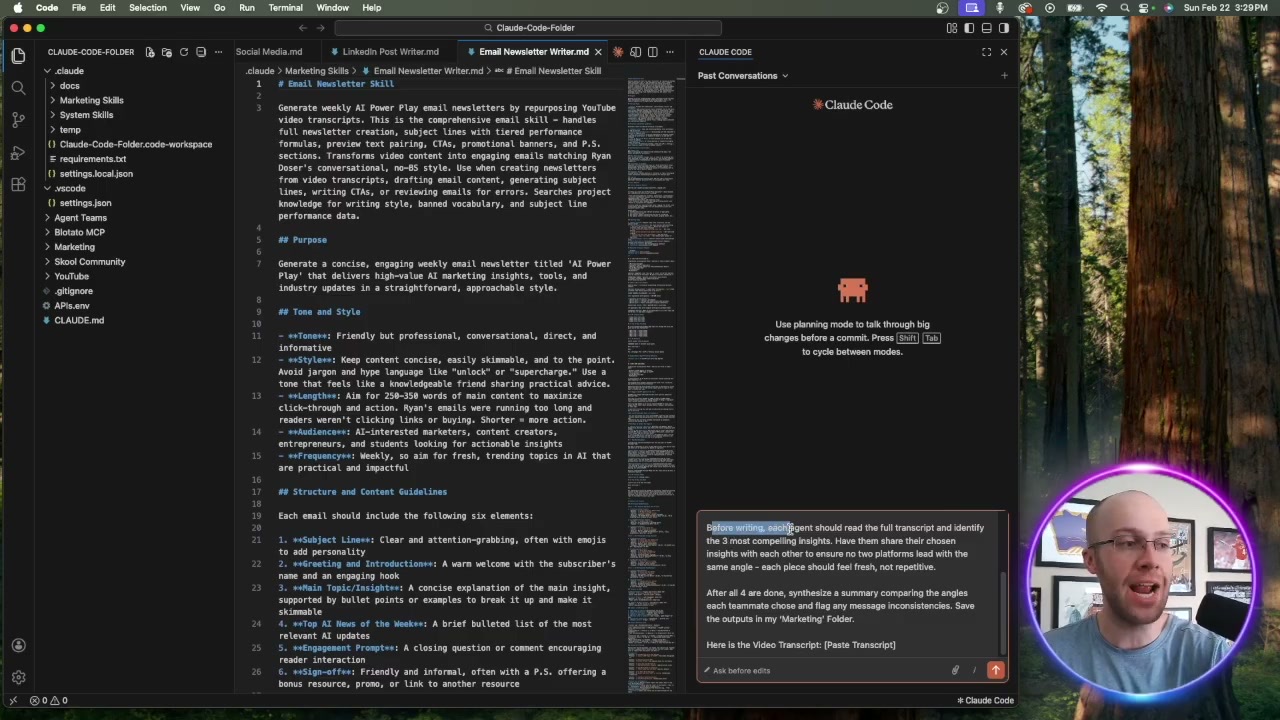The image size is (1280, 720).
Task: Open the Terminal menu
Action: [285, 8]
